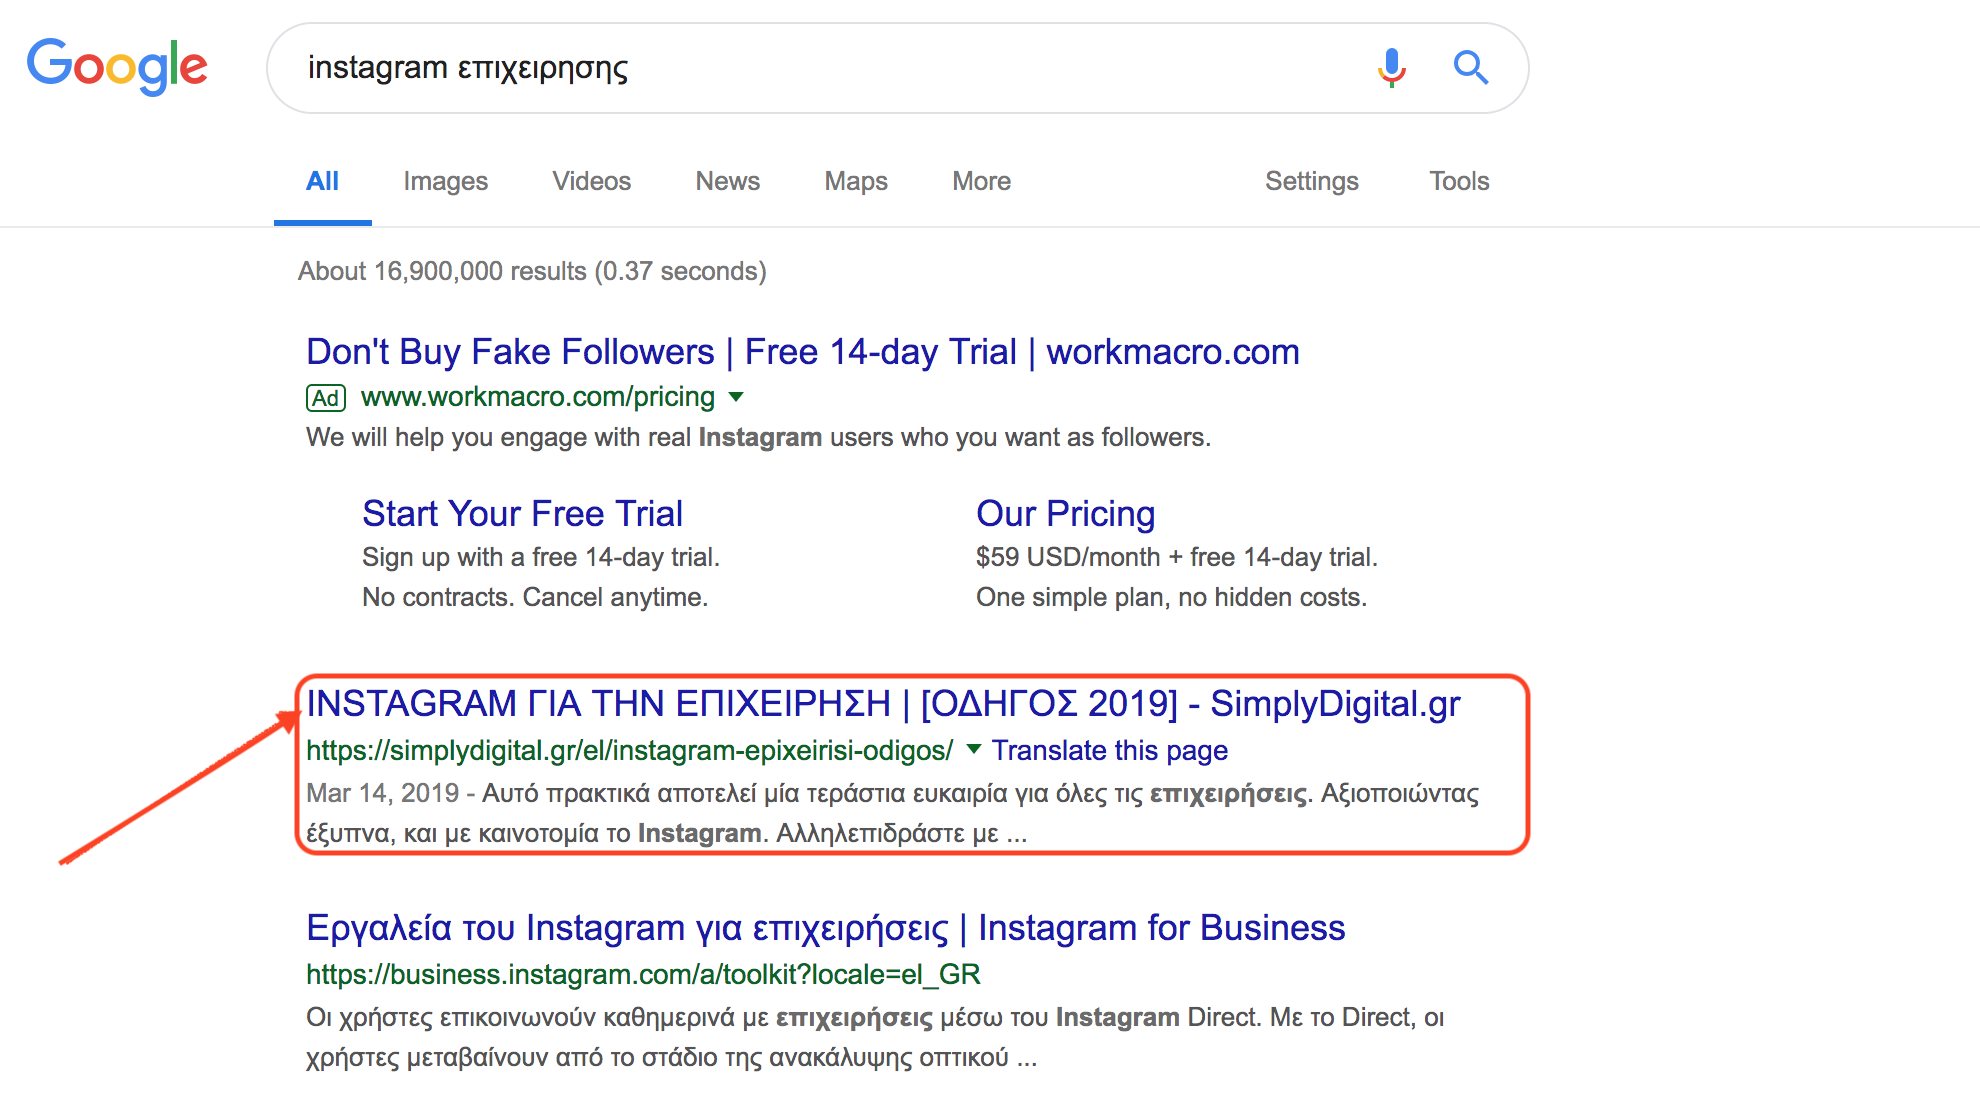Open the "Don't Buy Fake Followers" ad link

point(802,352)
